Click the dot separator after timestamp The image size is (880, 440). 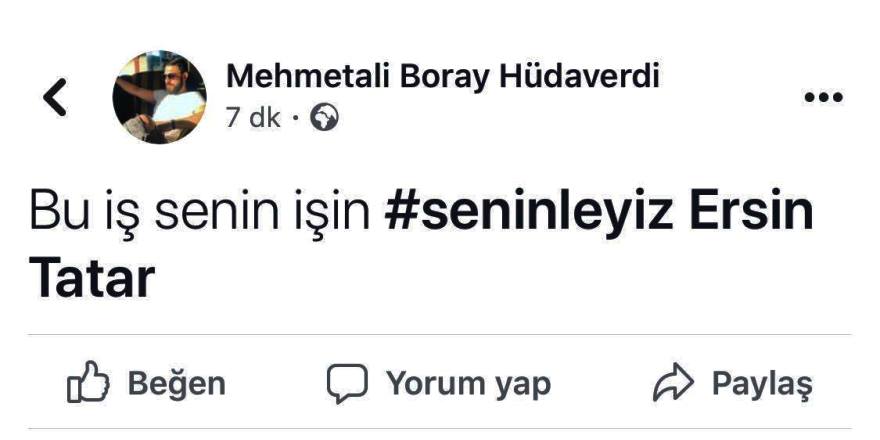[x=295, y=119]
